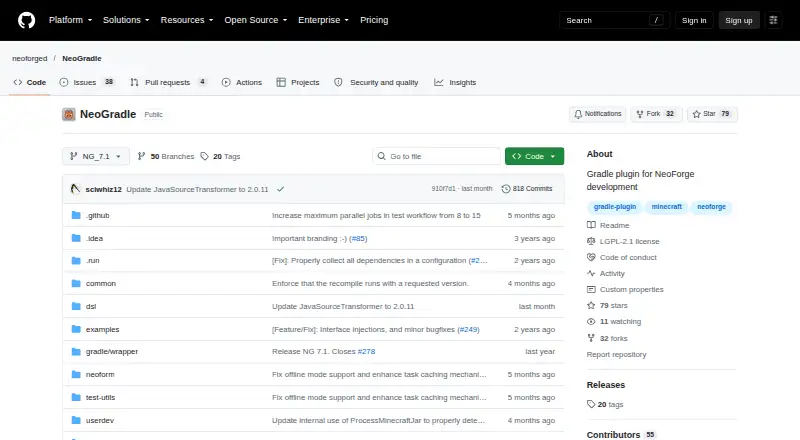
Task: Expand the Solutions menu
Action: (126, 20)
